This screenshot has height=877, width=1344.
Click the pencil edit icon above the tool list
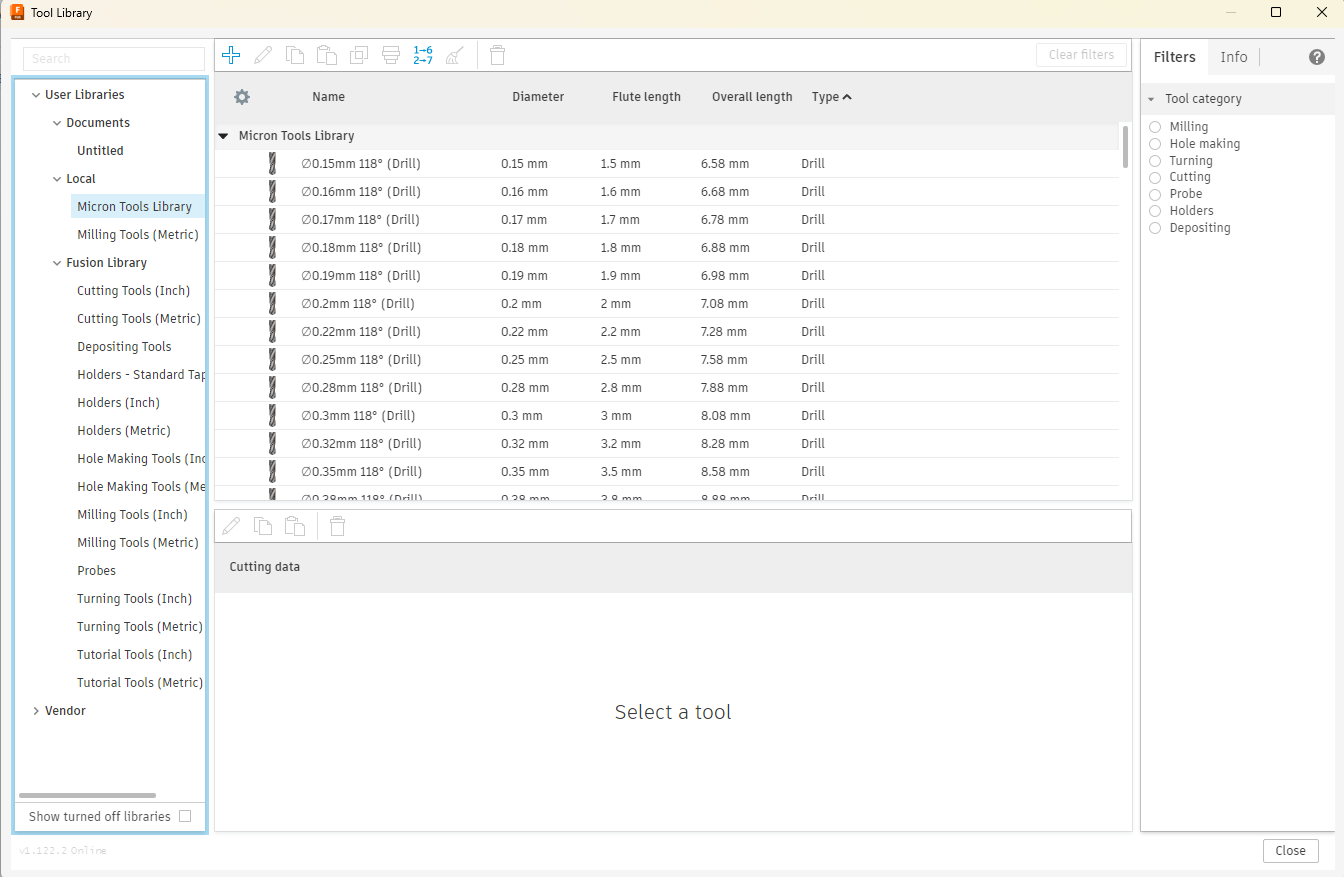pos(263,55)
